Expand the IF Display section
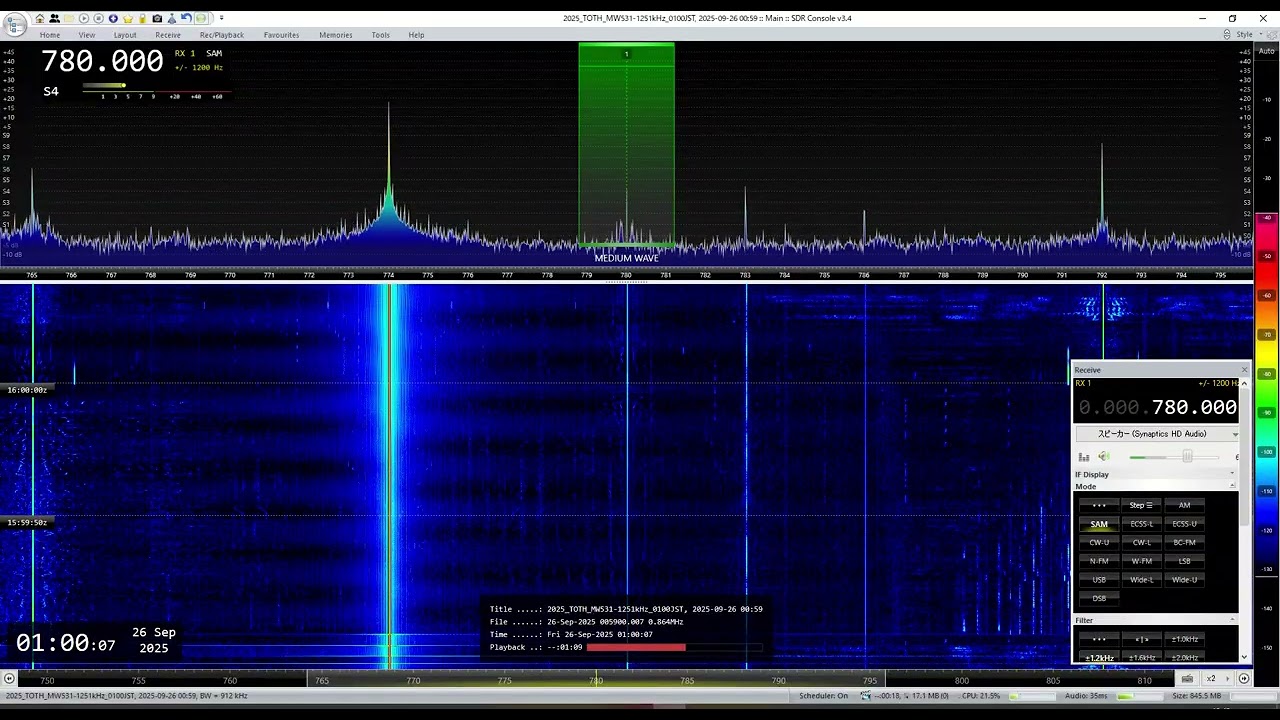The height and width of the screenshot is (720, 1280). 1232,474
